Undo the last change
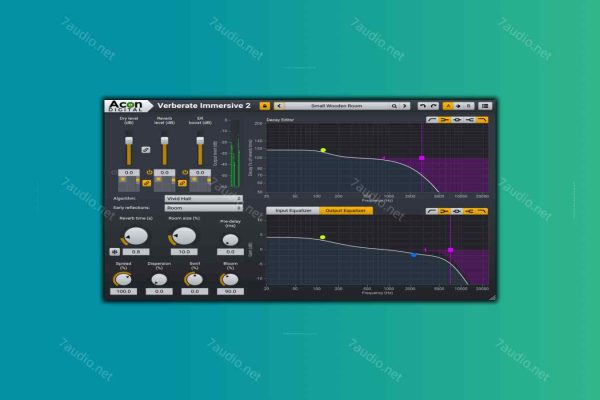This screenshot has height=400, width=600. [422, 106]
